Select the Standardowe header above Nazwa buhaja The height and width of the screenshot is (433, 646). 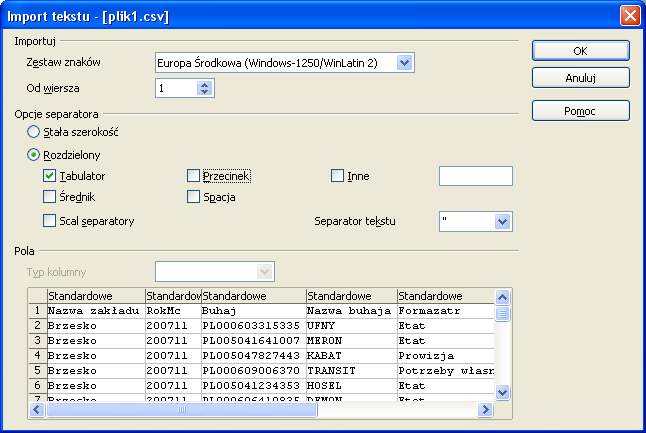tap(352, 296)
